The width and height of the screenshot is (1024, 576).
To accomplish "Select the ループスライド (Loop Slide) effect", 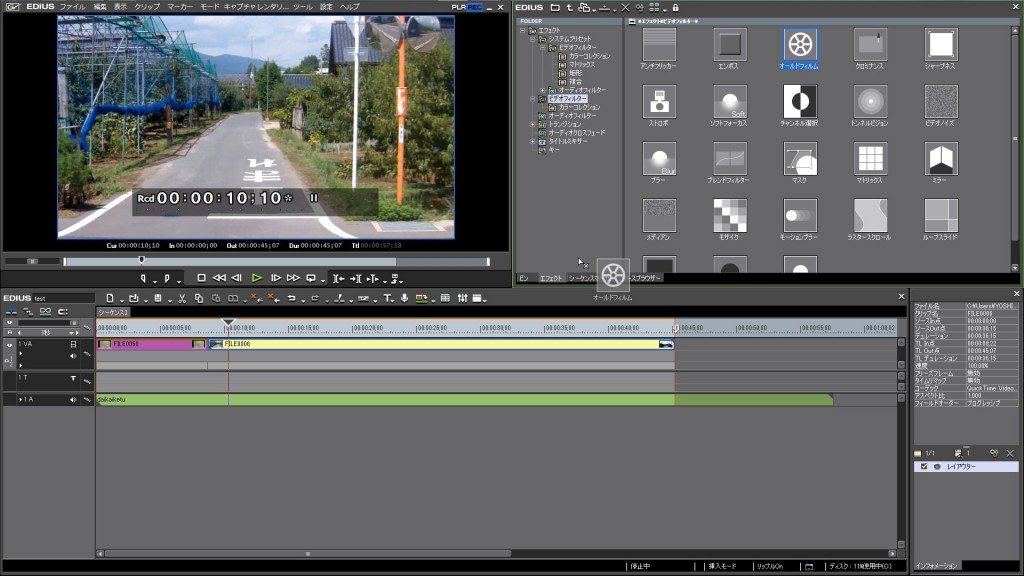I will point(941,216).
